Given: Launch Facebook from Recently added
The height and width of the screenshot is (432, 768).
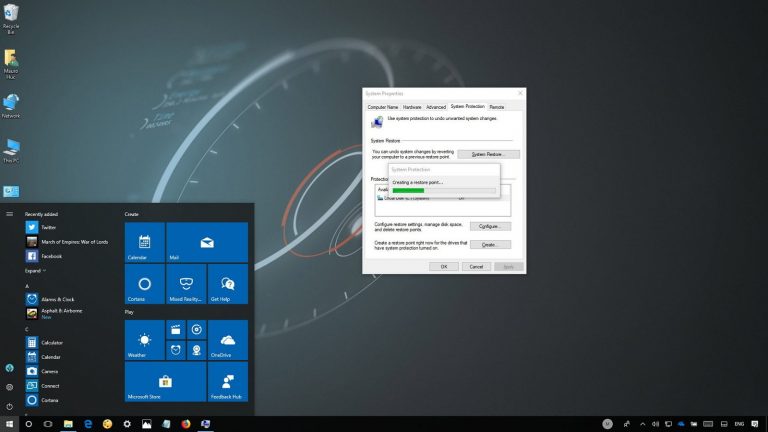Looking at the screenshot, I should [x=44, y=256].
